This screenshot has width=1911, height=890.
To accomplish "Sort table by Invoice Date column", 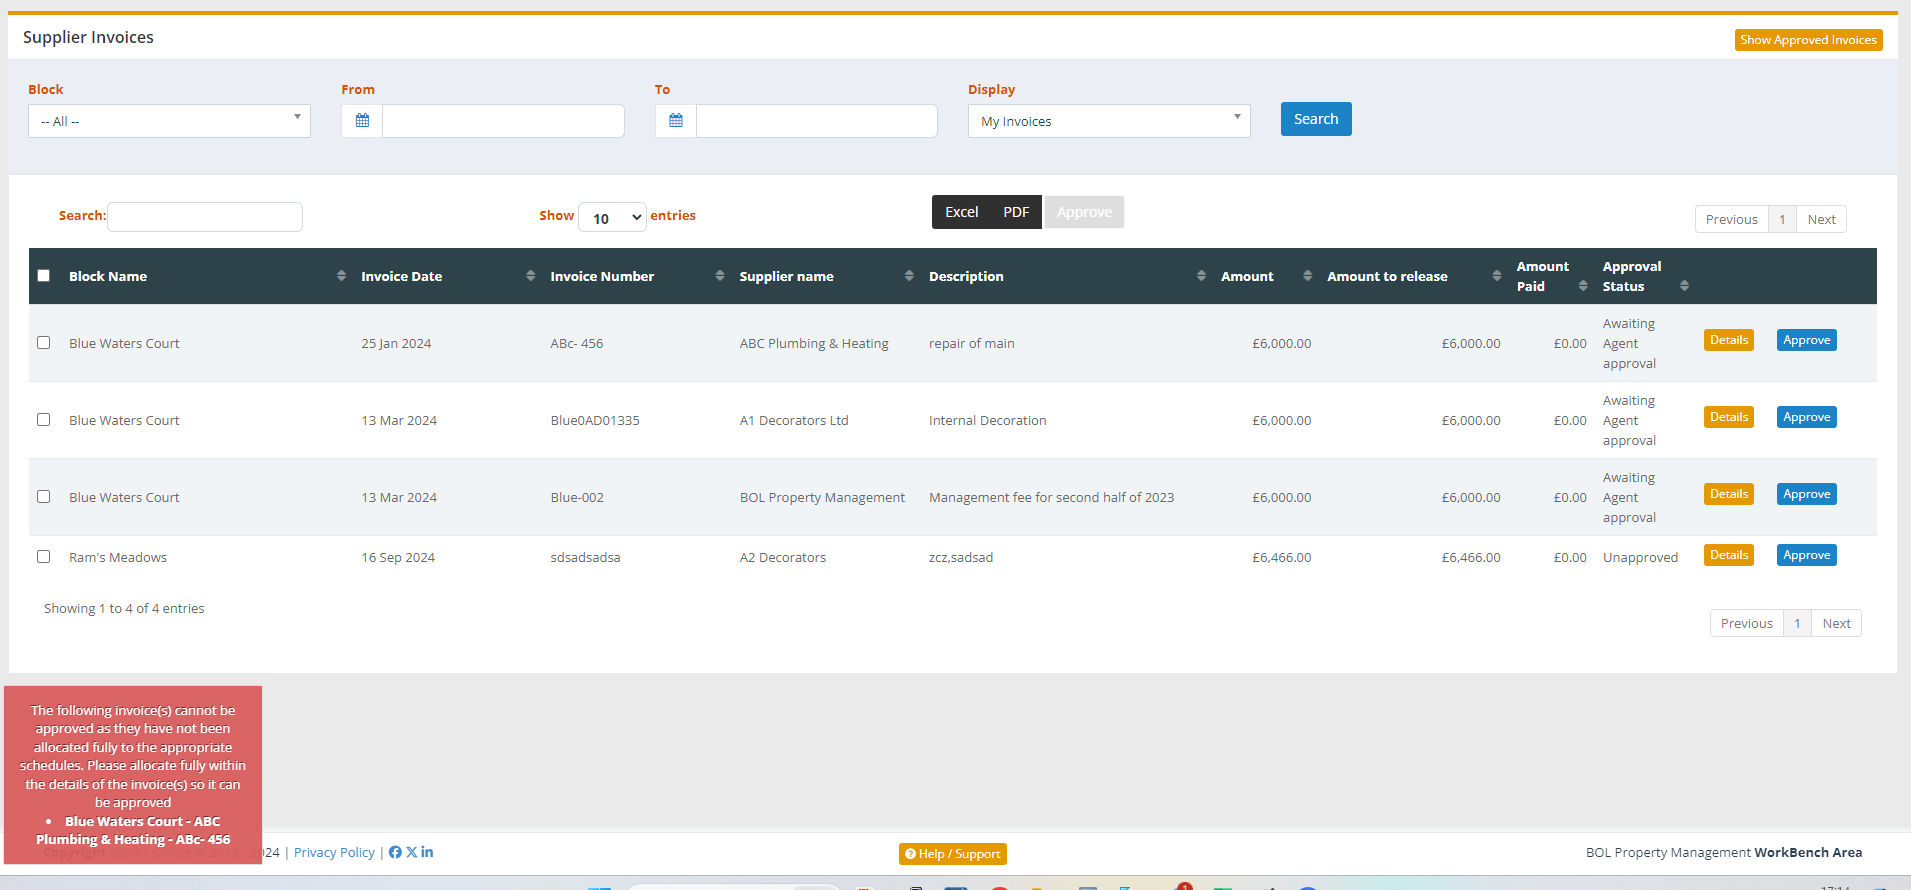I will [401, 277].
